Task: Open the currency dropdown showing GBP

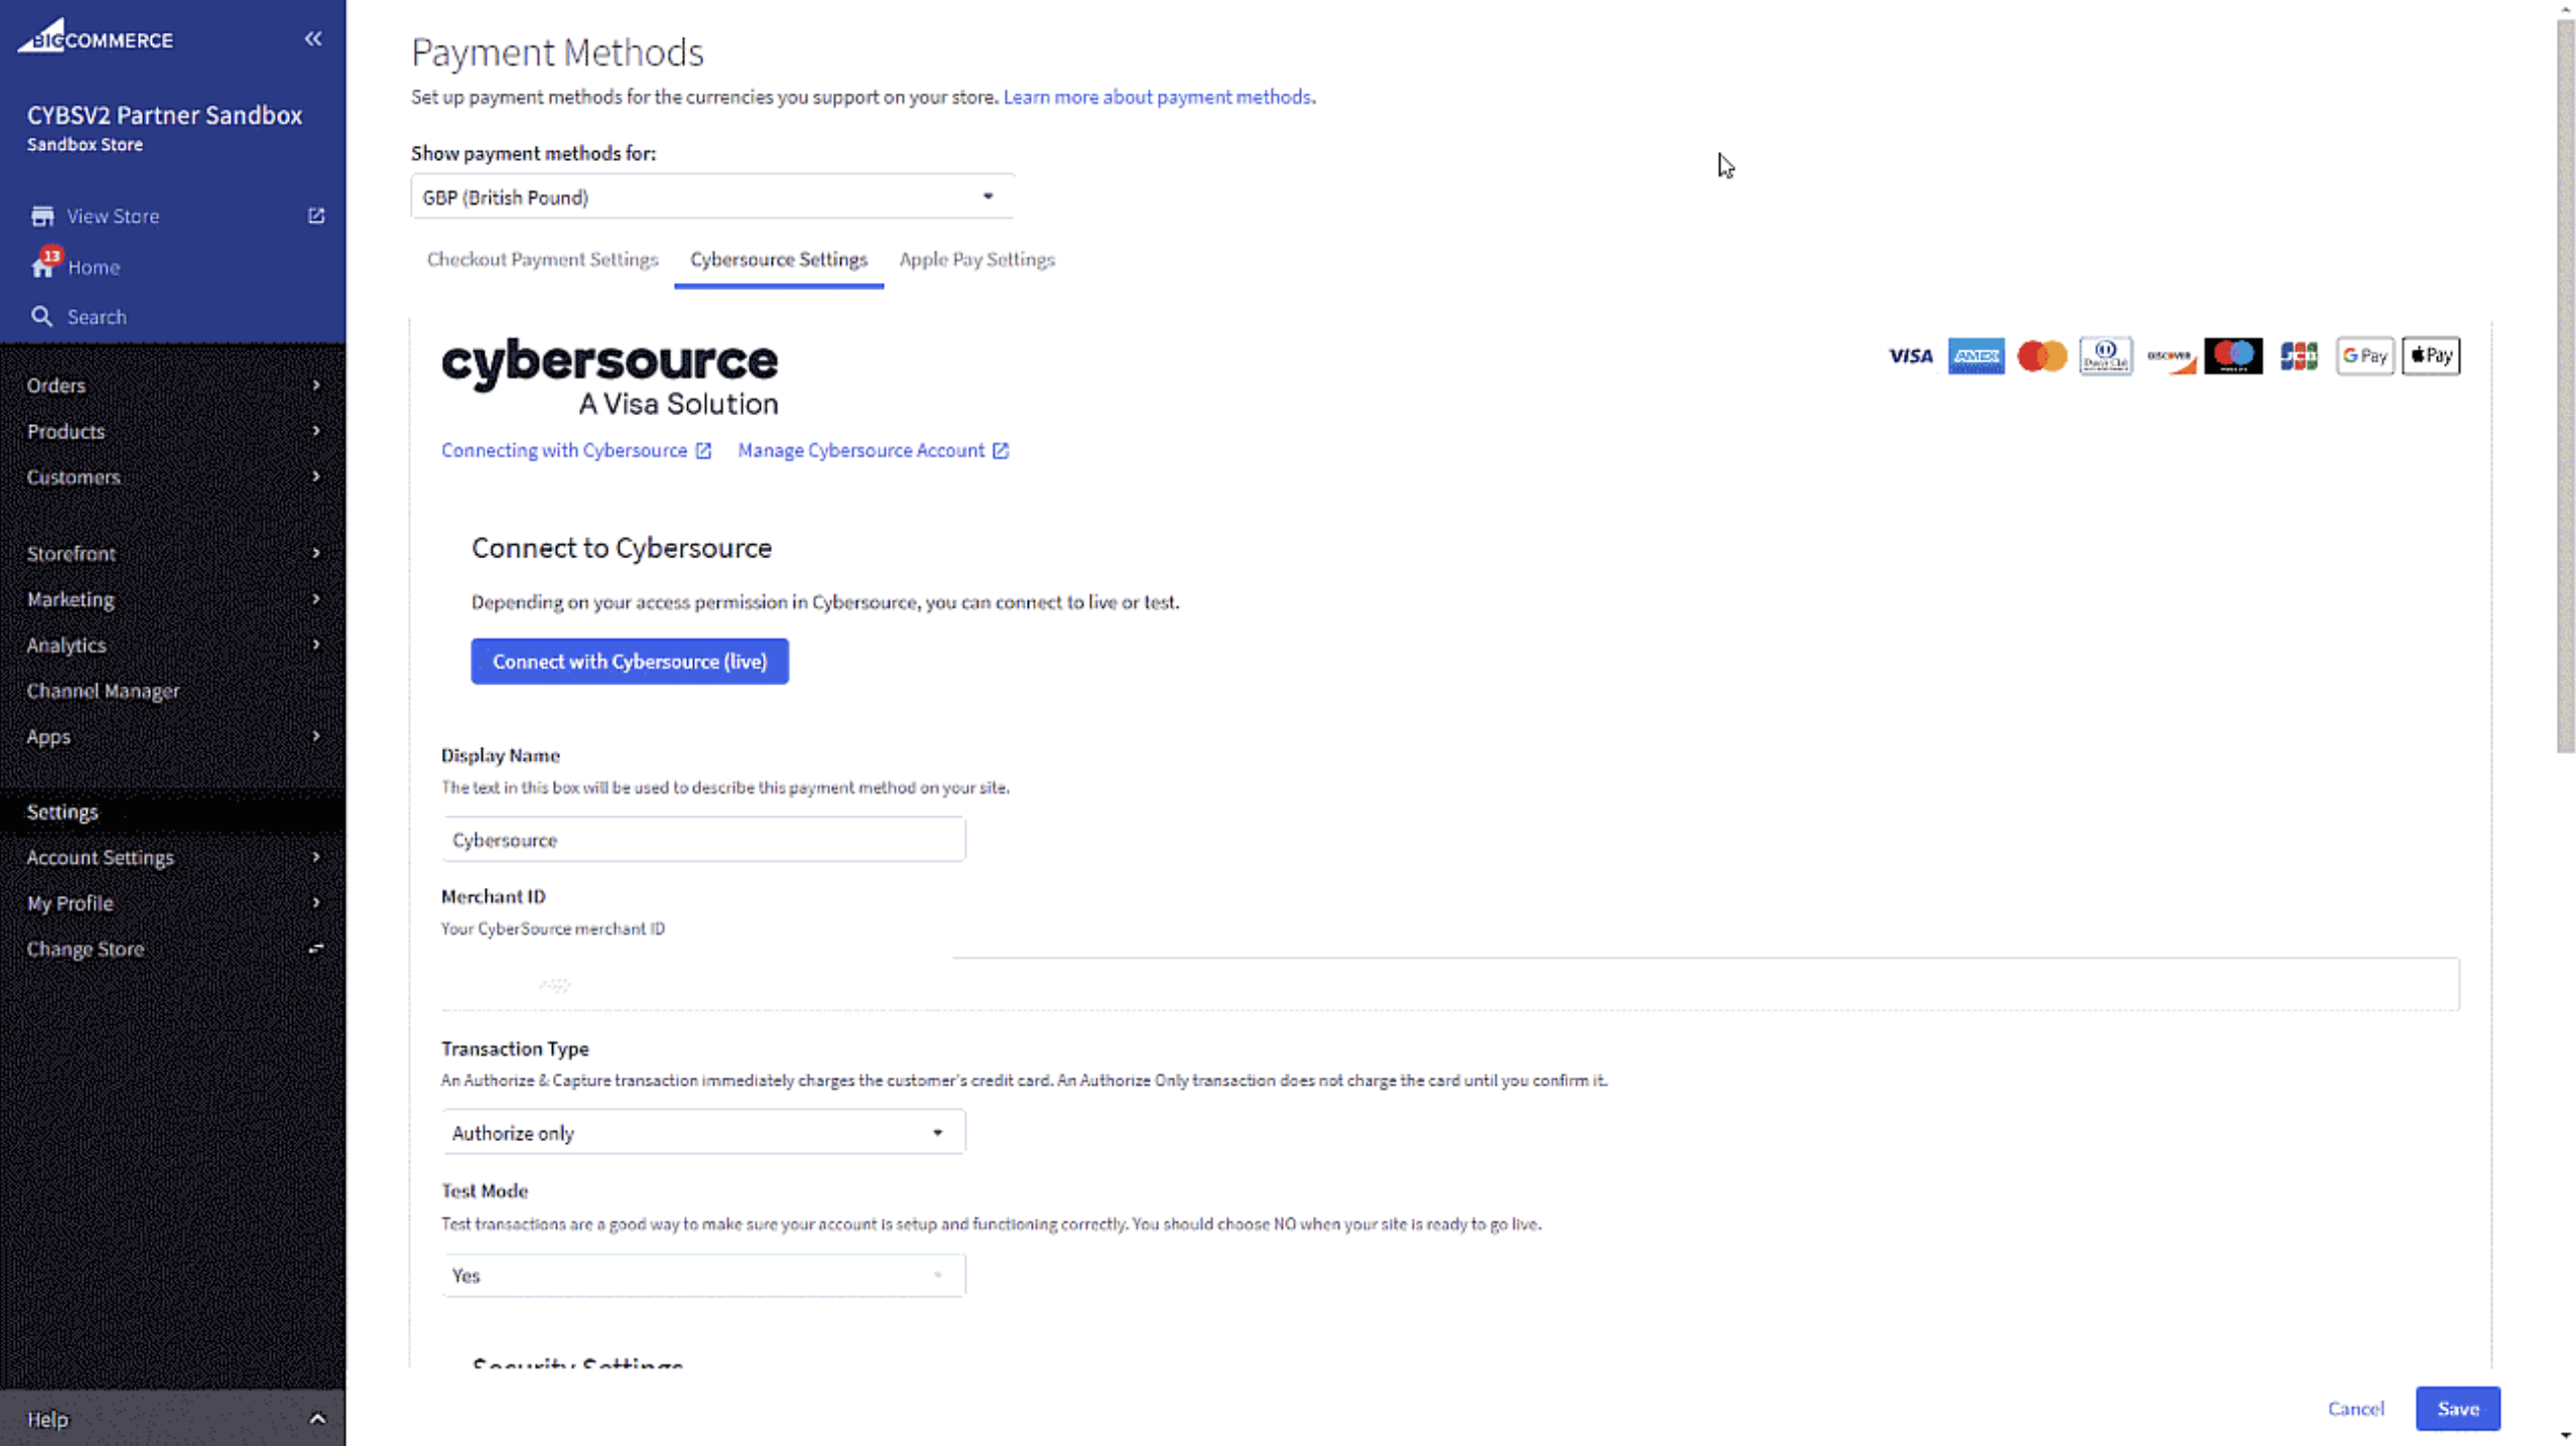Action: [x=712, y=197]
